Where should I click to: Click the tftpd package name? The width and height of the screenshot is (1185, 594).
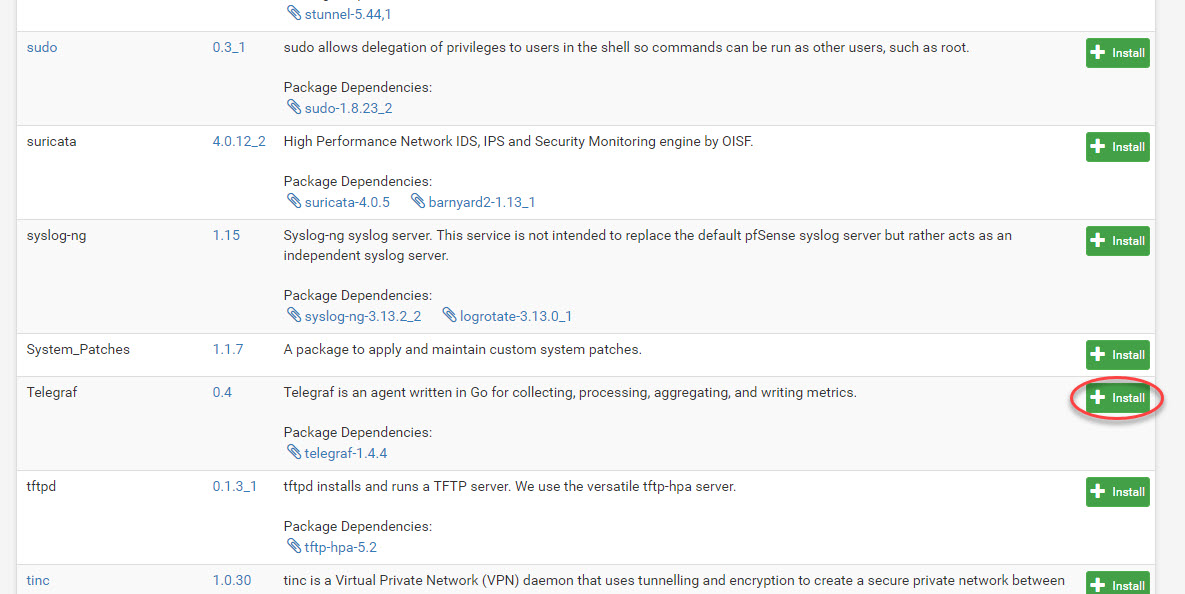pyautogui.click(x=42, y=487)
